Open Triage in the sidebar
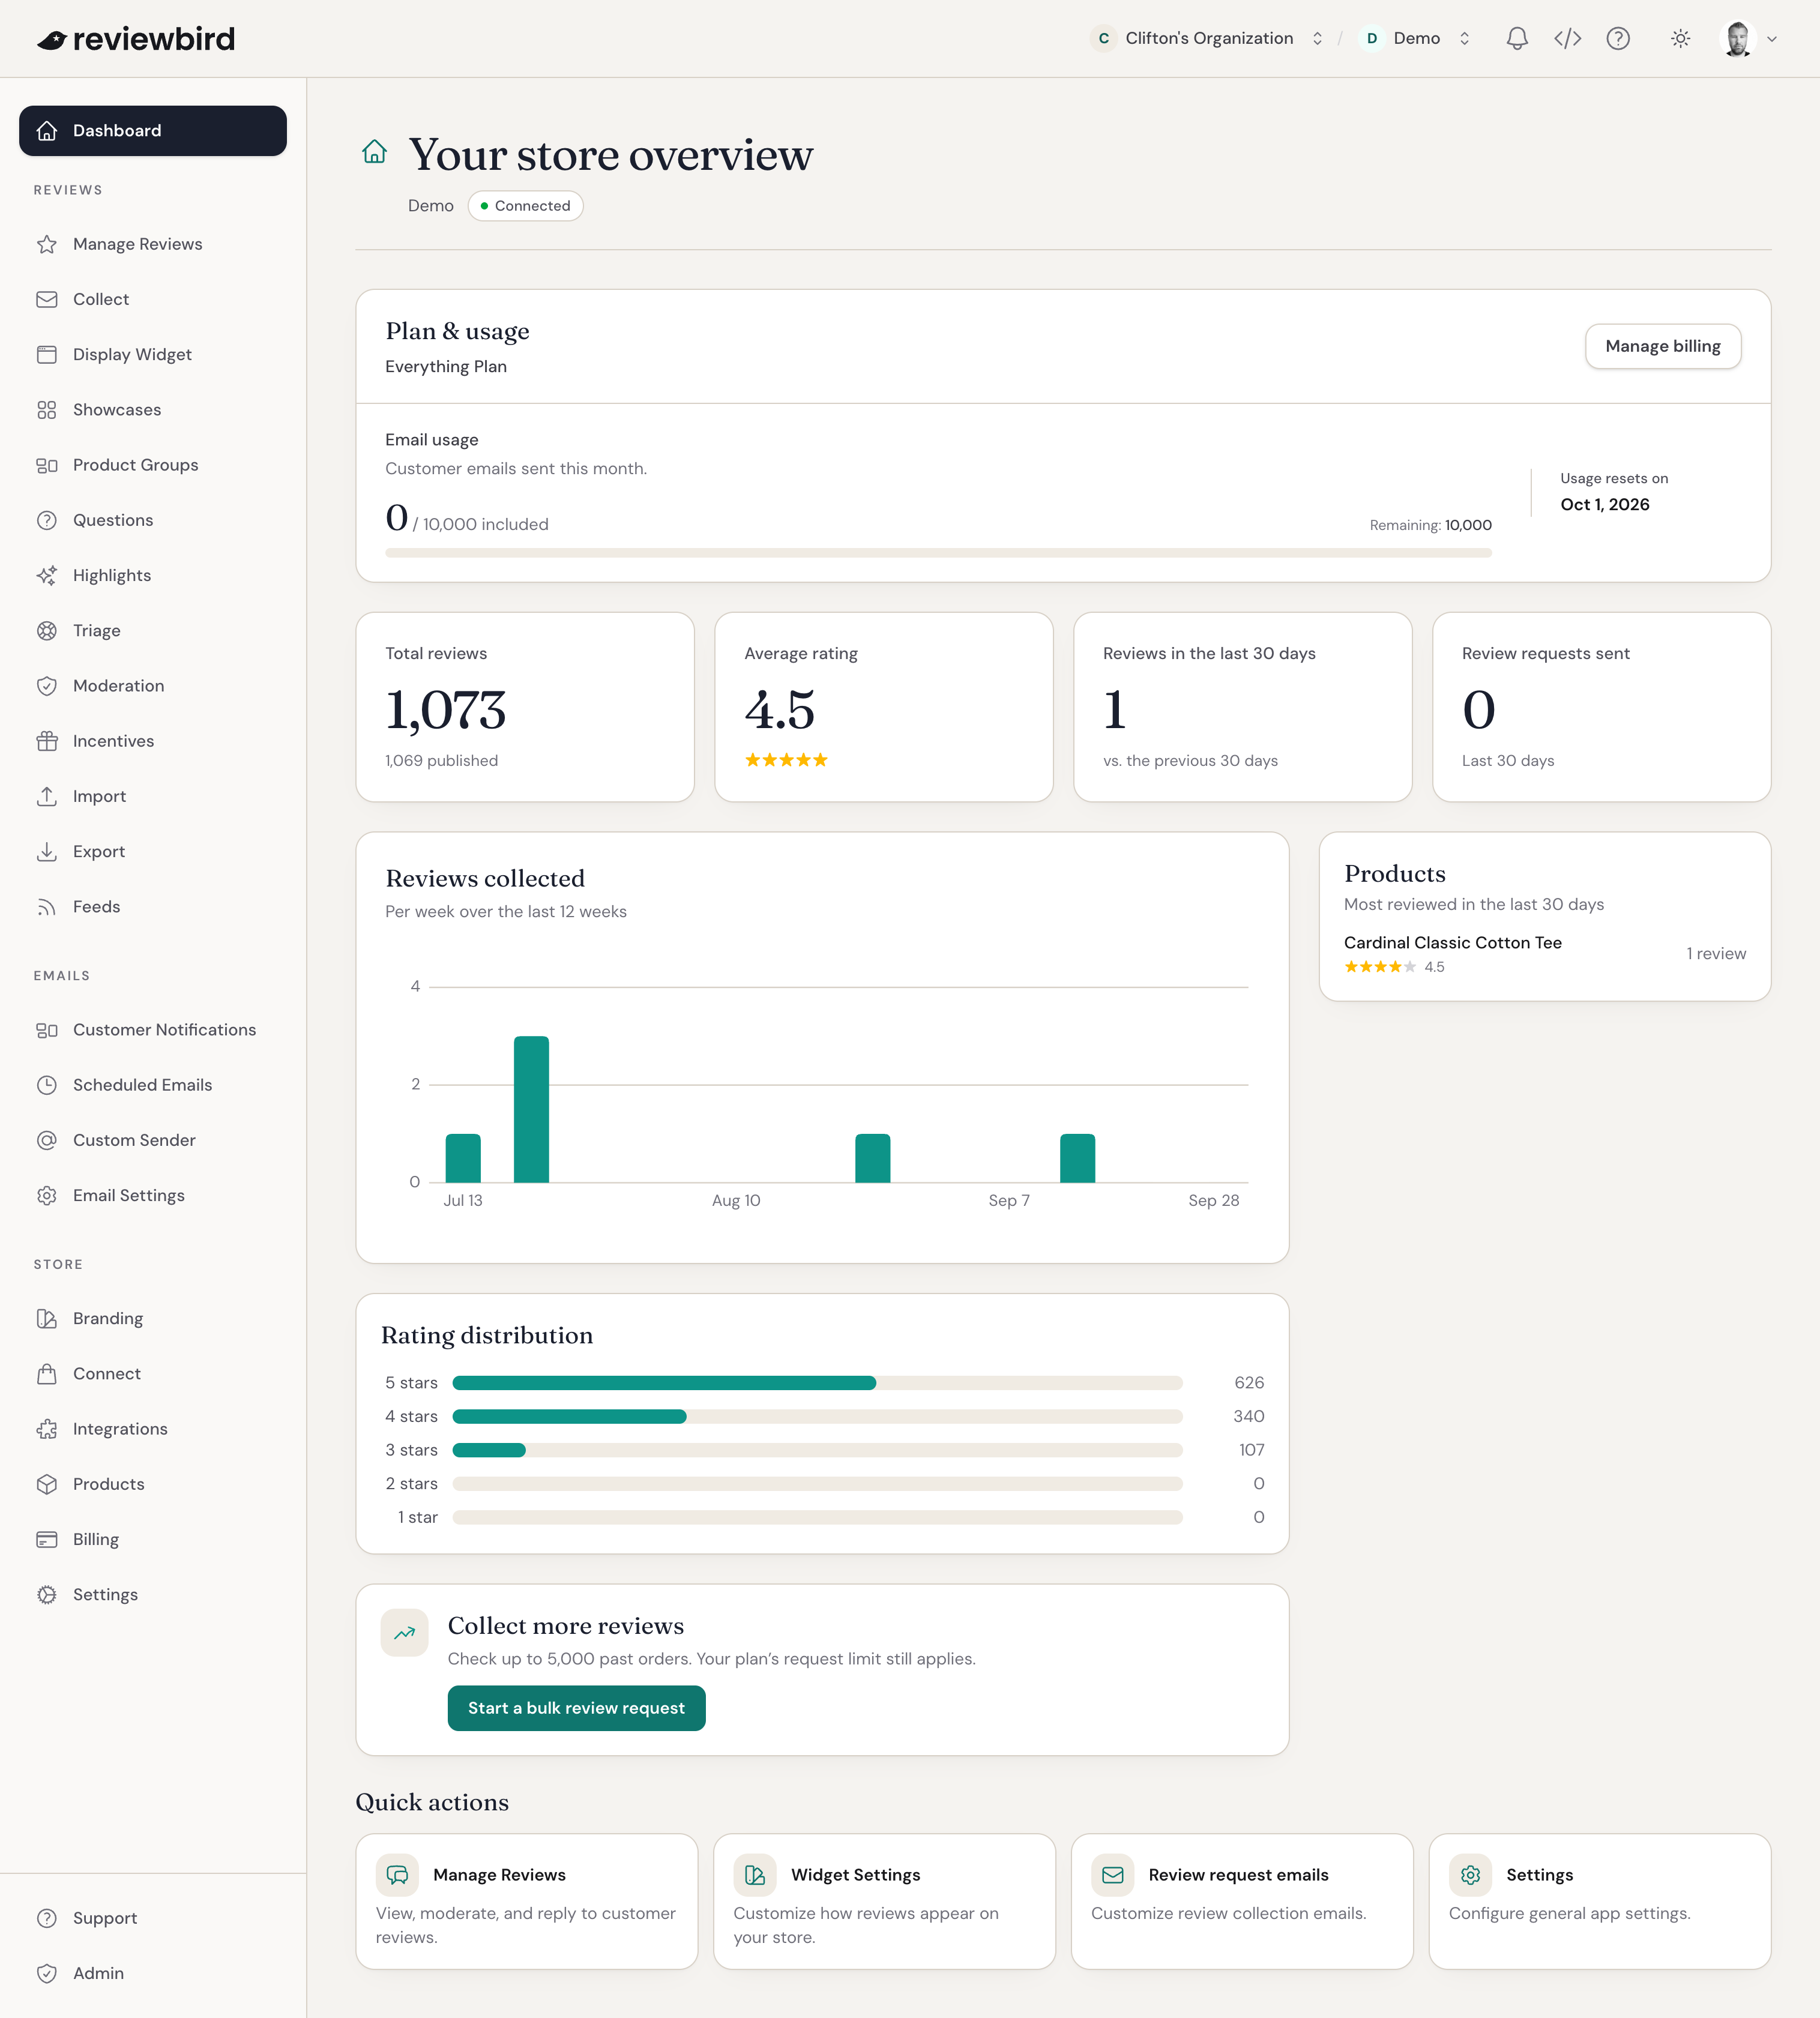The height and width of the screenshot is (2018, 1820). [153, 631]
